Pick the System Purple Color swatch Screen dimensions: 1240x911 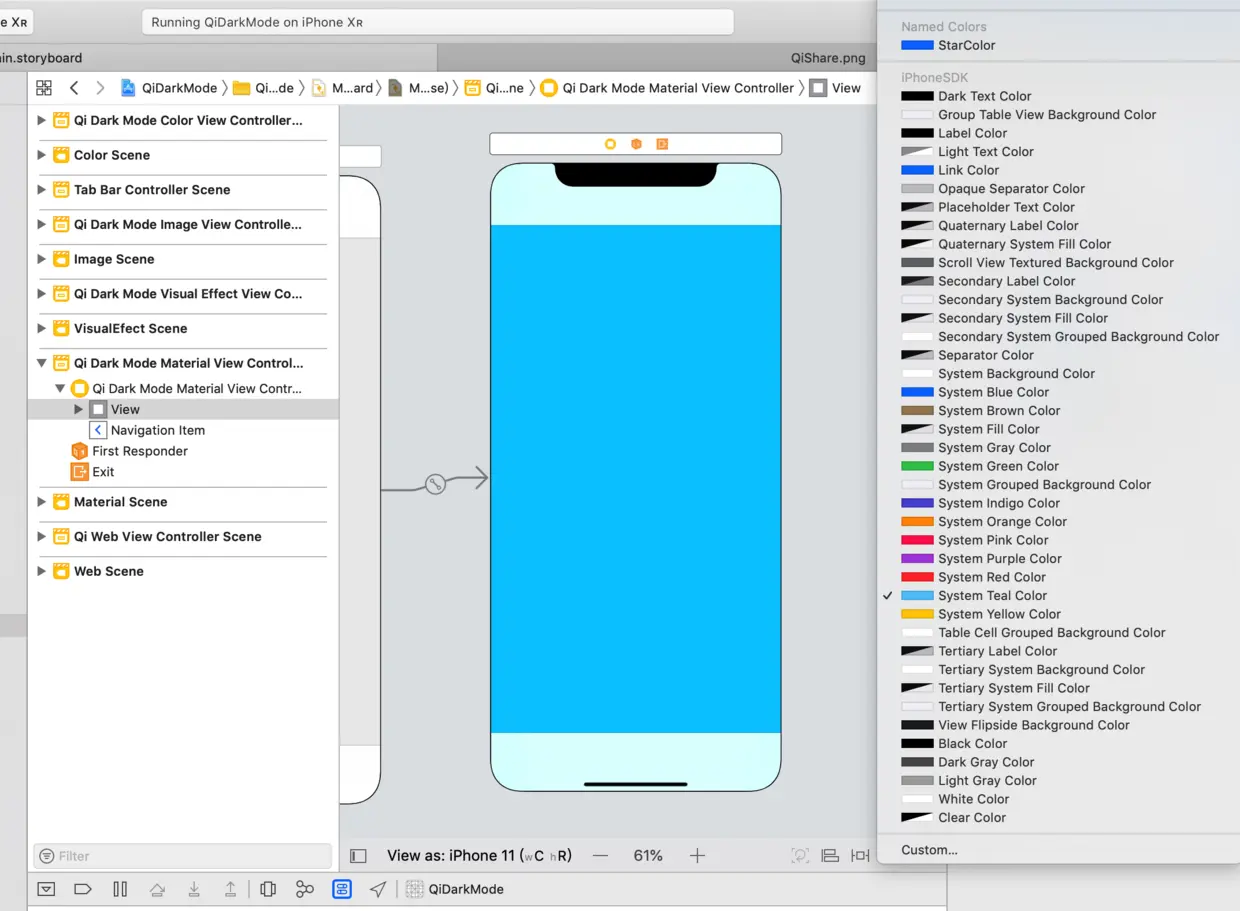pos(917,559)
